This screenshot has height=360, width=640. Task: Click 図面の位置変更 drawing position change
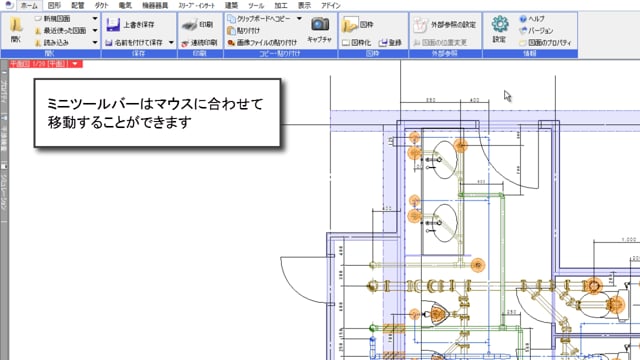440,42
